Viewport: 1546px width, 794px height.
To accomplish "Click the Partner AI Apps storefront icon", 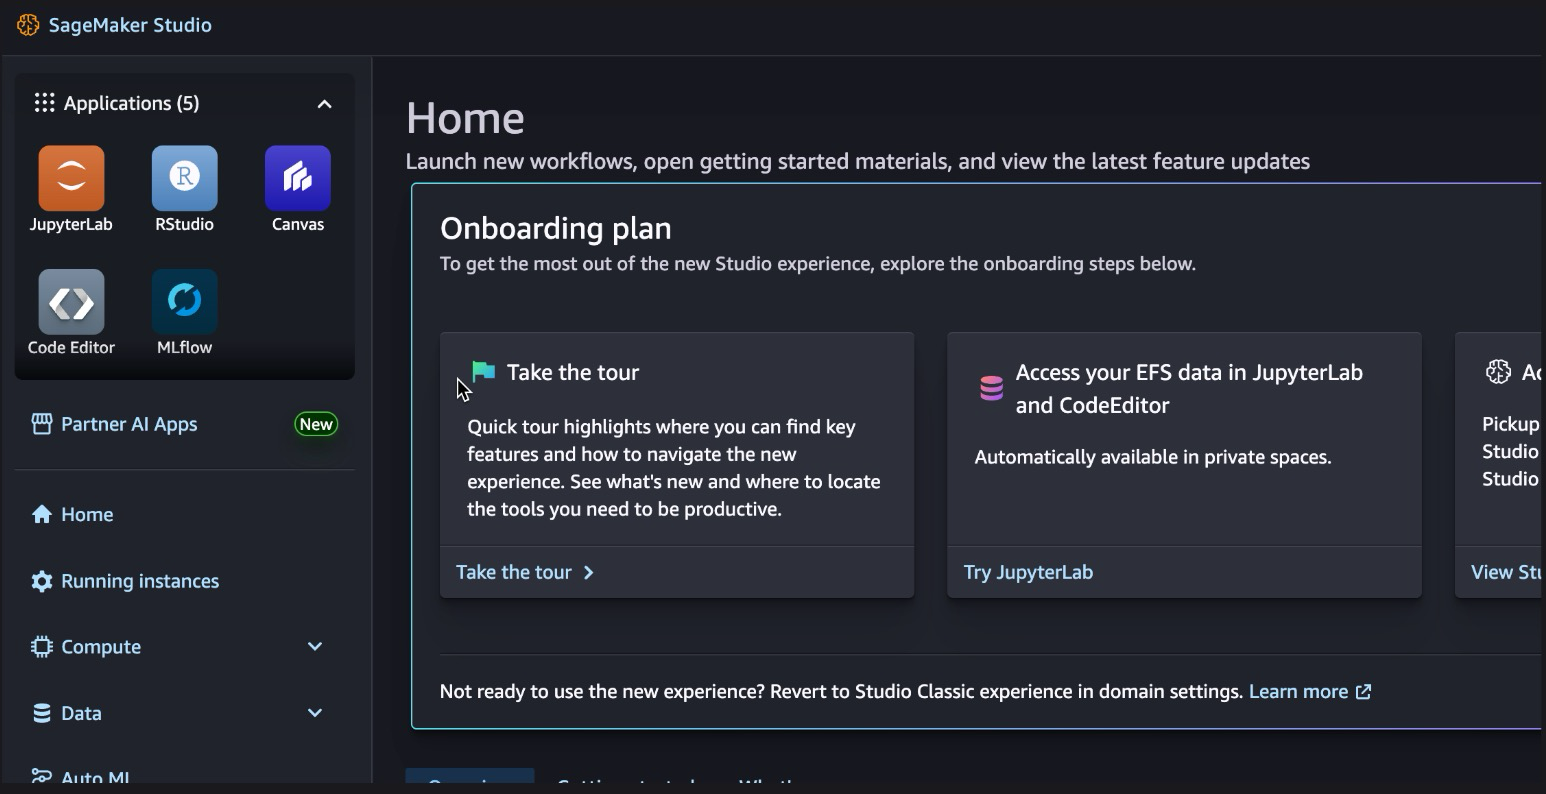I will tap(41, 424).
